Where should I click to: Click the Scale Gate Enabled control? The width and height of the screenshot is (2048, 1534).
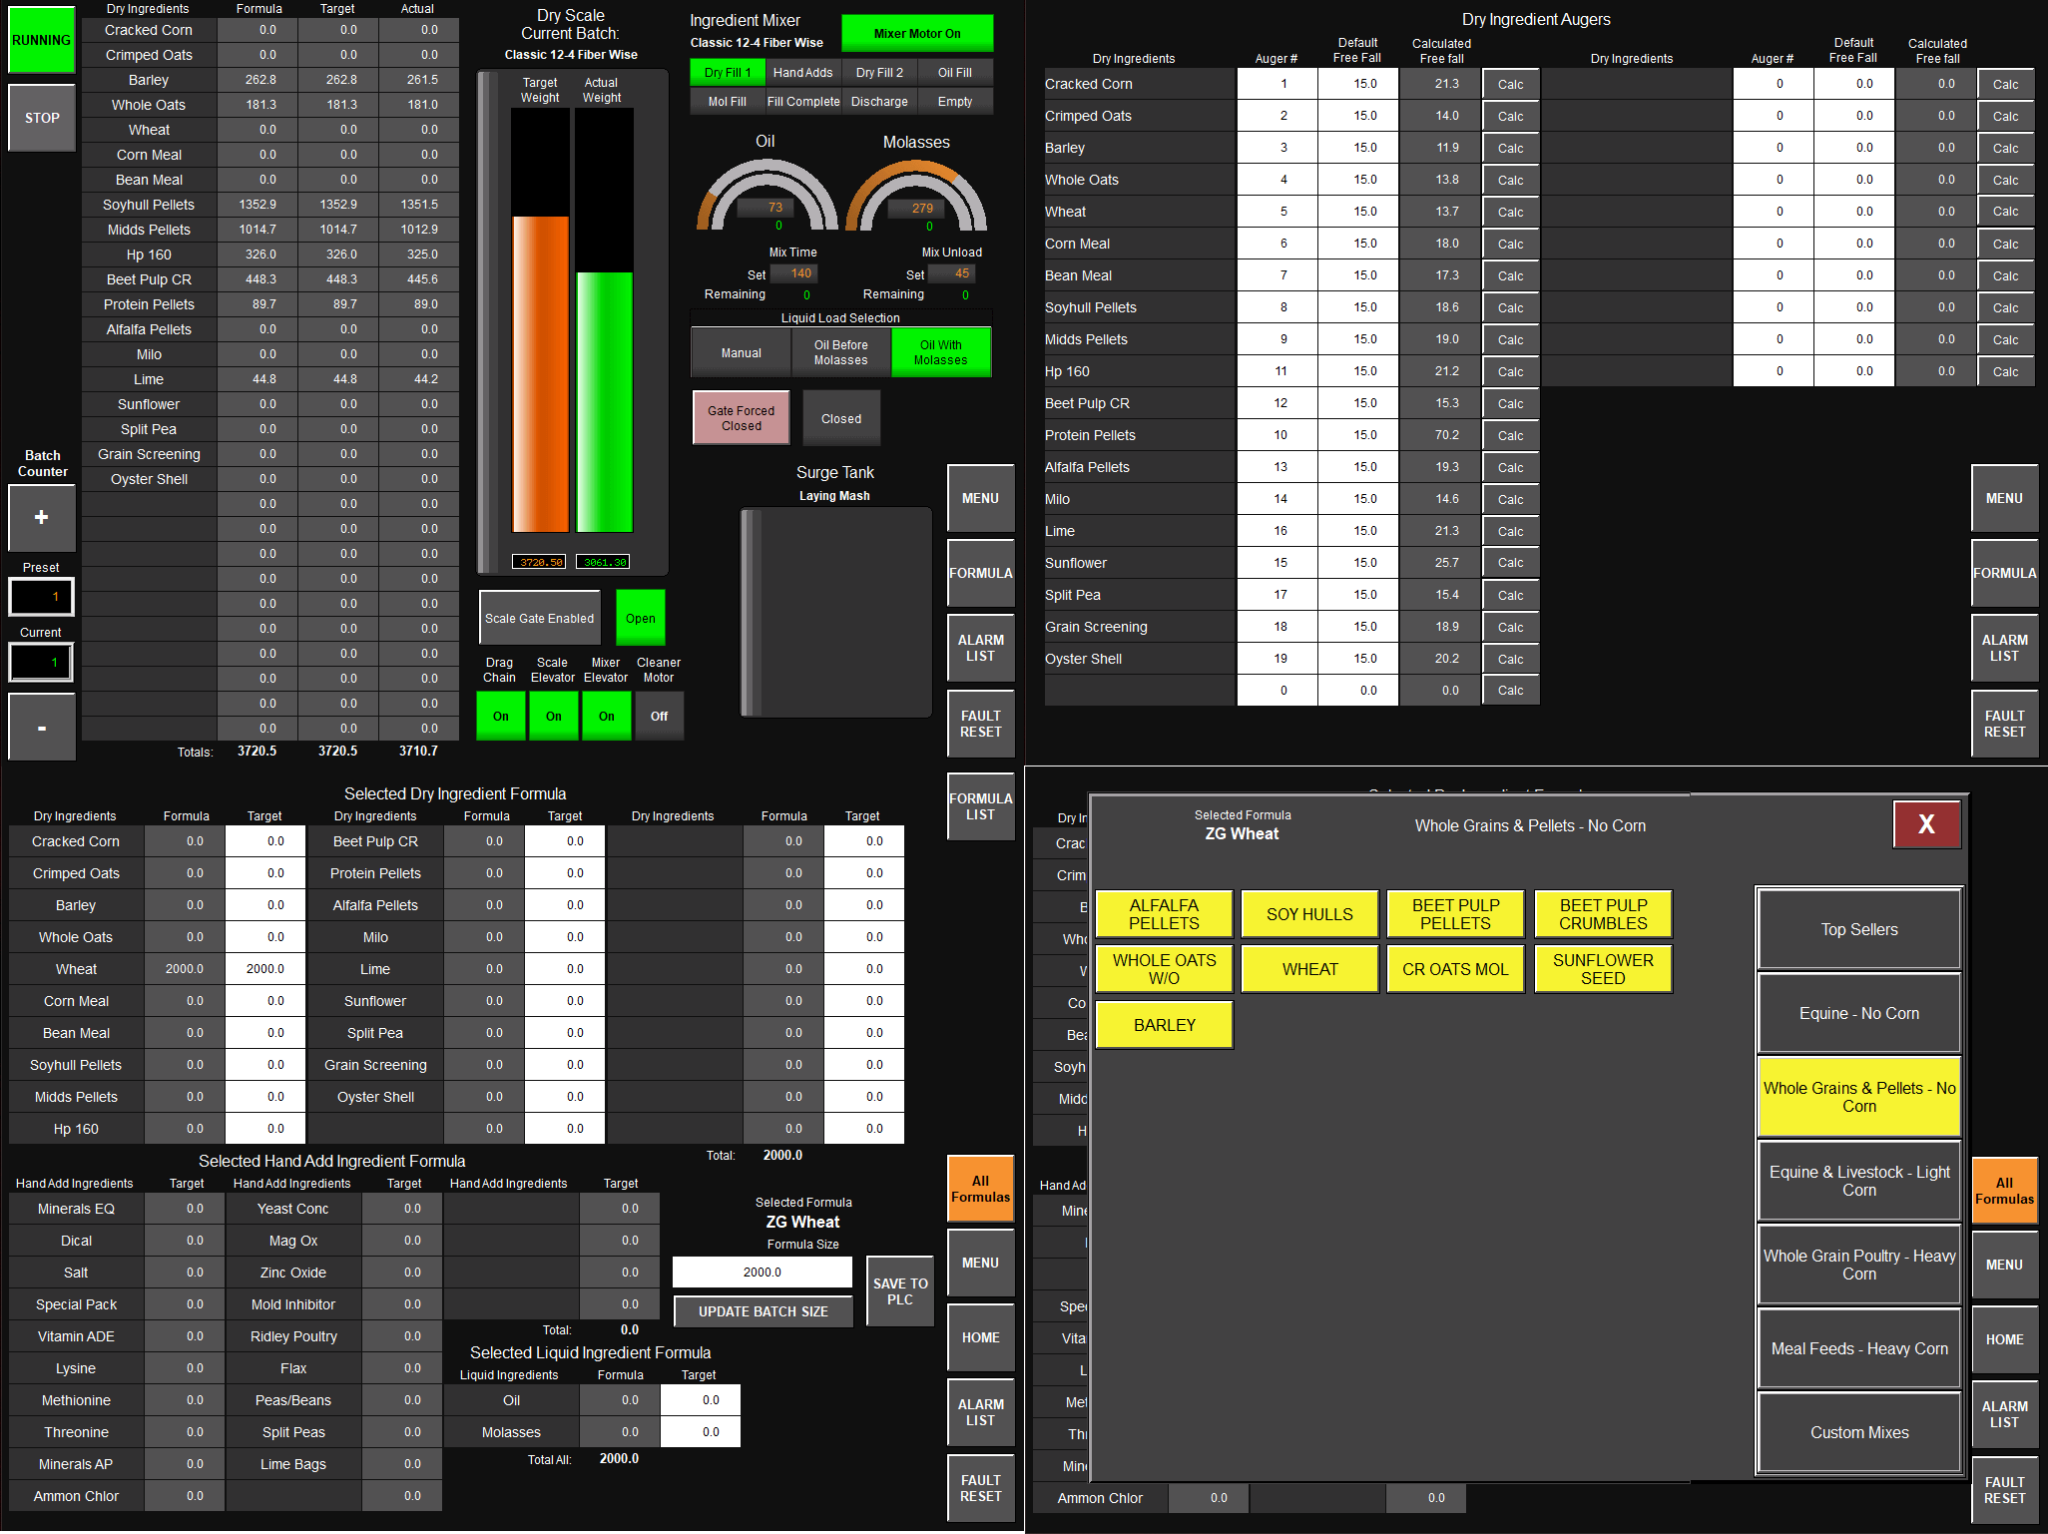tap(538, 618)
